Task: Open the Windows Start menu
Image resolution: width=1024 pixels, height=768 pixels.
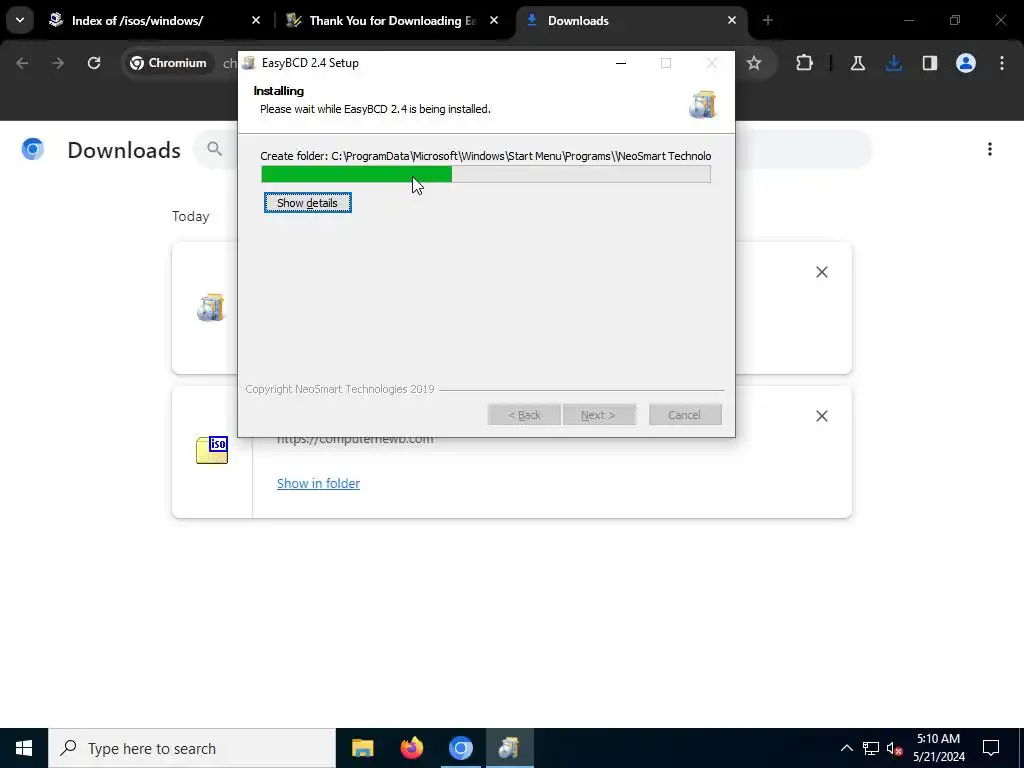Action: [x=24, y=748]
